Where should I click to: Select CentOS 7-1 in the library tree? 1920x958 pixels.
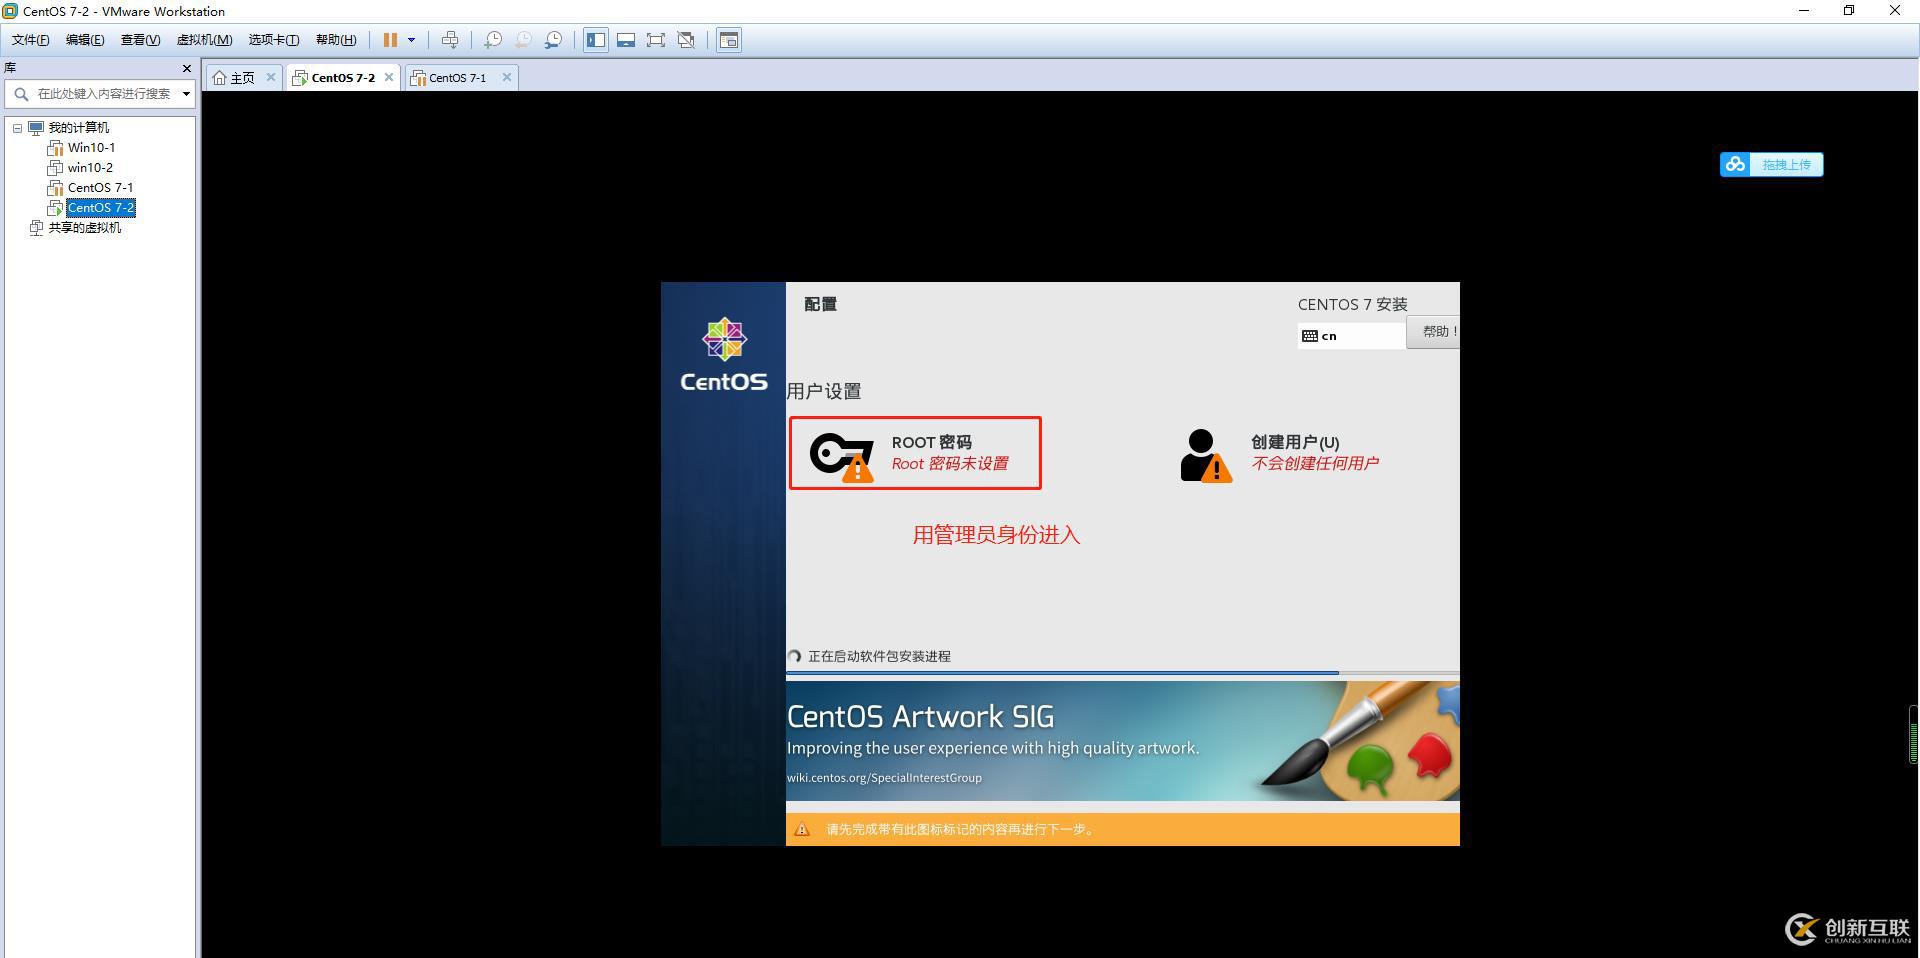[x=100, y=188]
